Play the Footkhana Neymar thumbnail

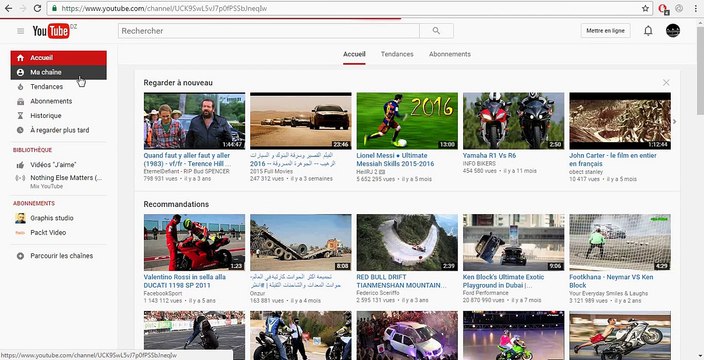pos(620,242)
